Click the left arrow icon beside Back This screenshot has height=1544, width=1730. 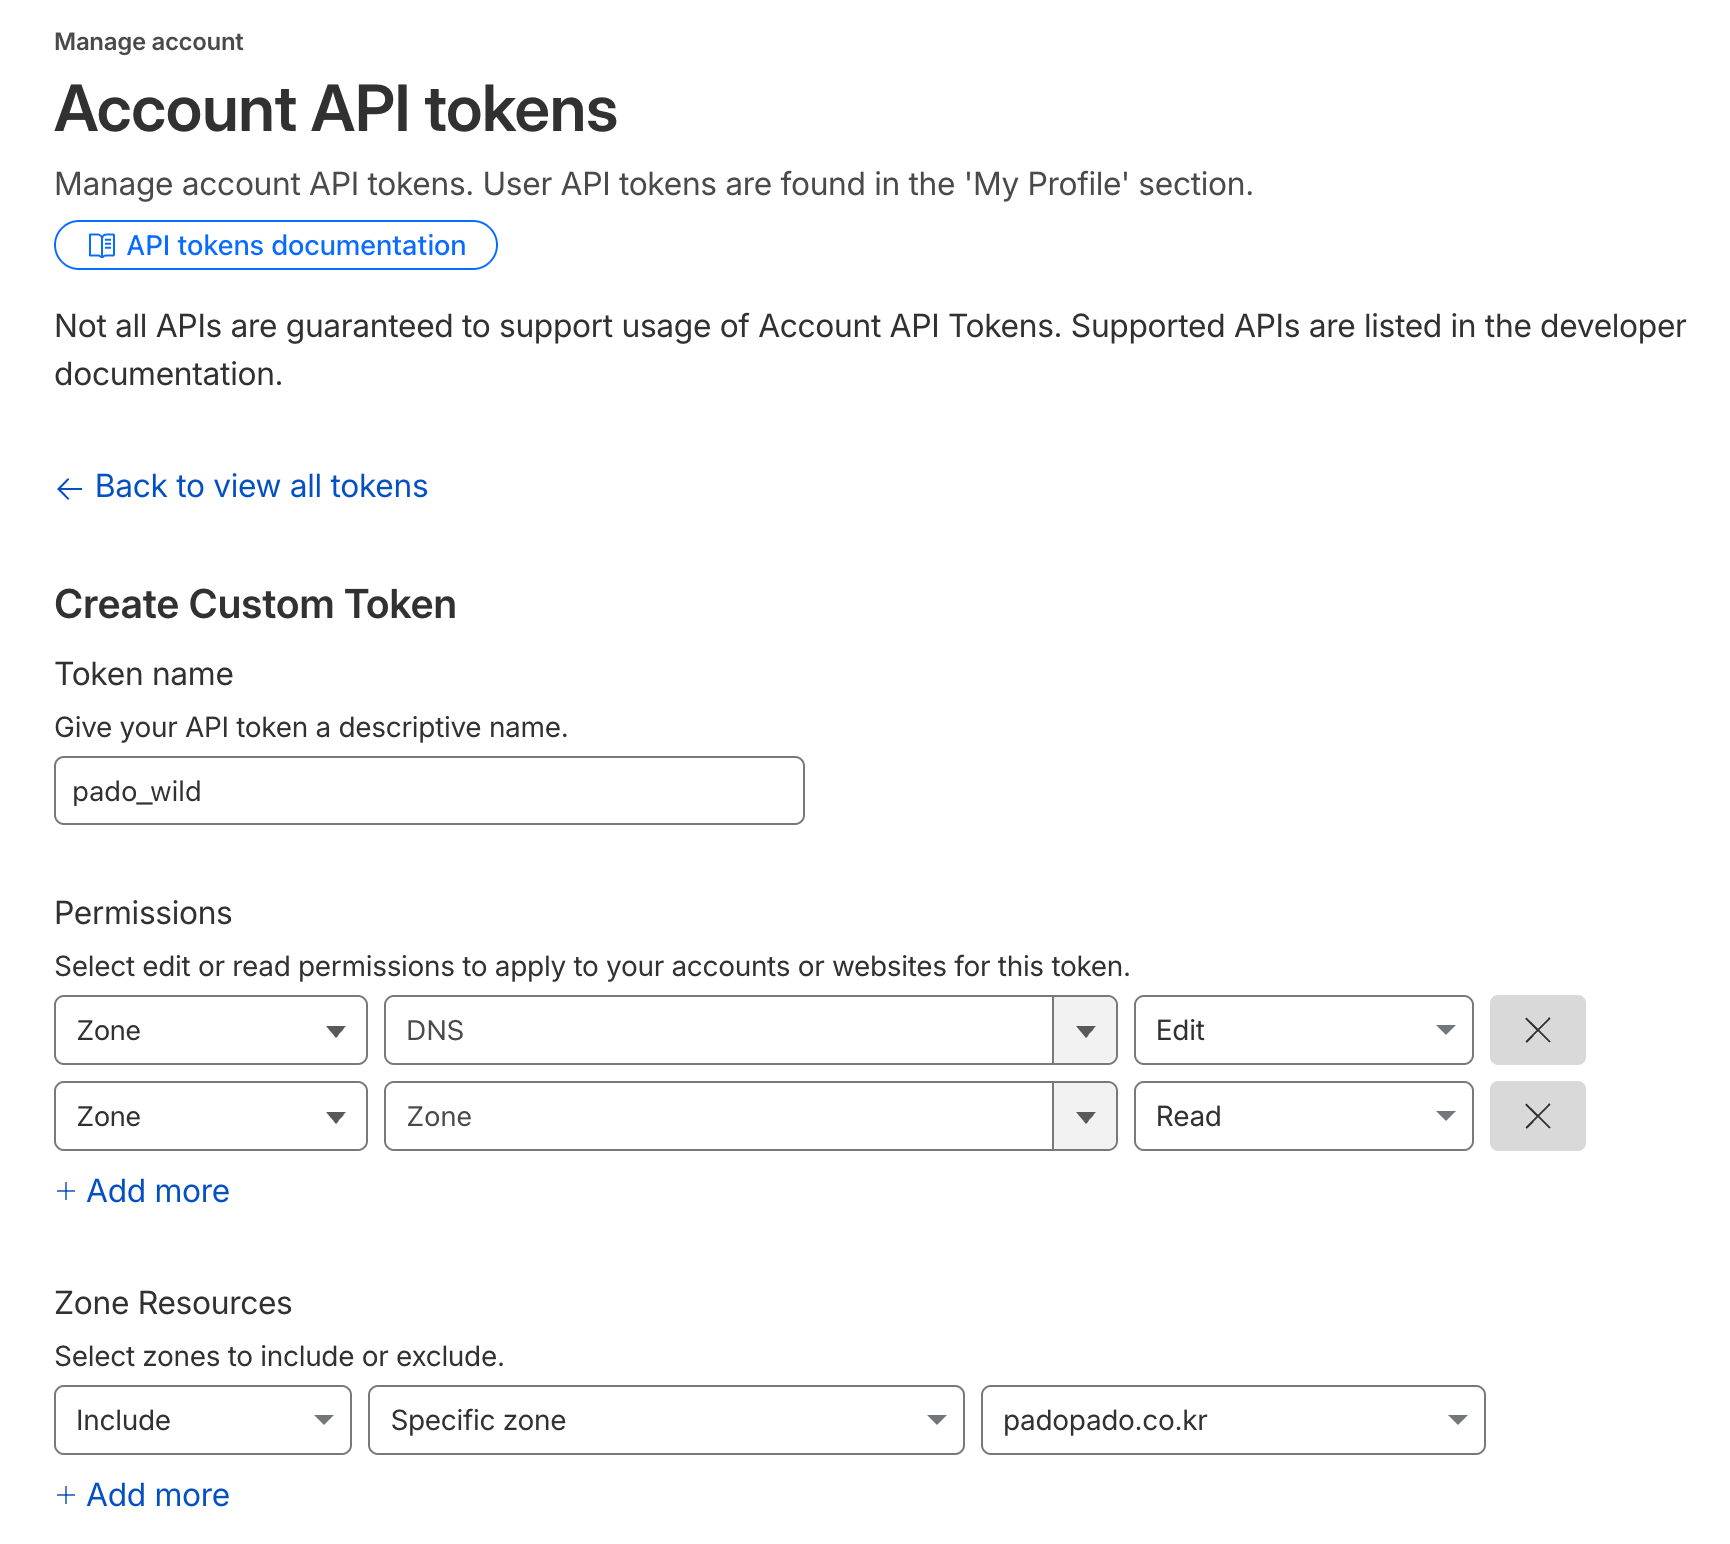pyautogui.click(x=69, y=488)
